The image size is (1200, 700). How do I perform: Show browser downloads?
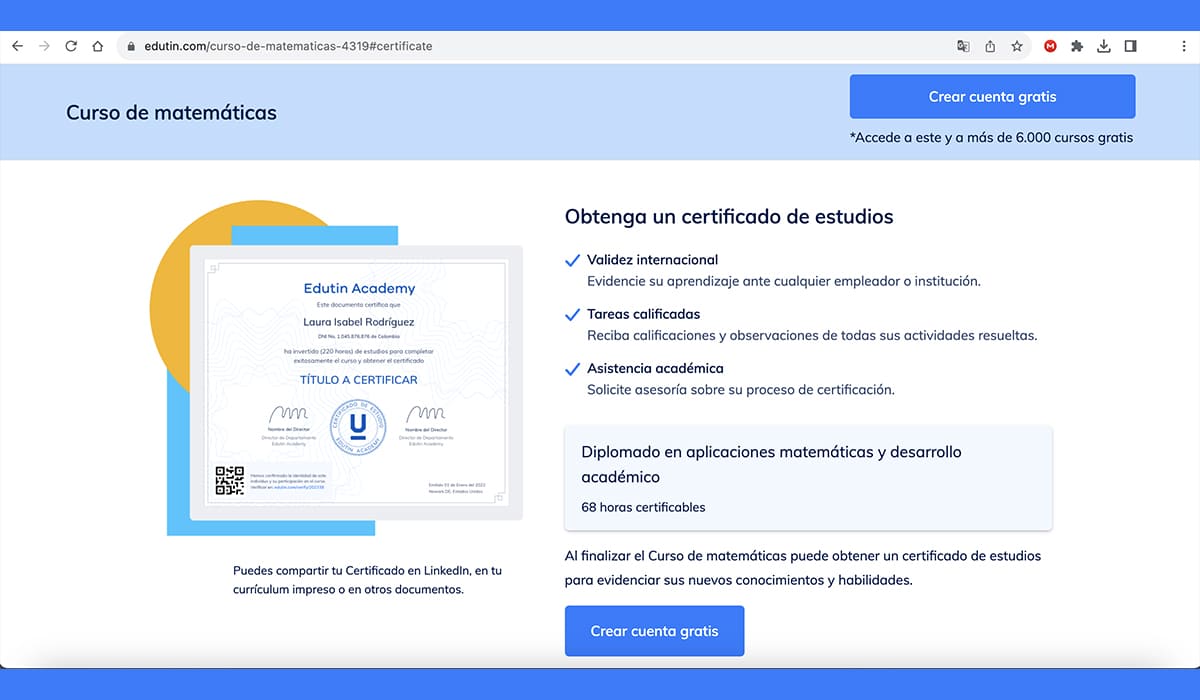[x=1104, y=46]
